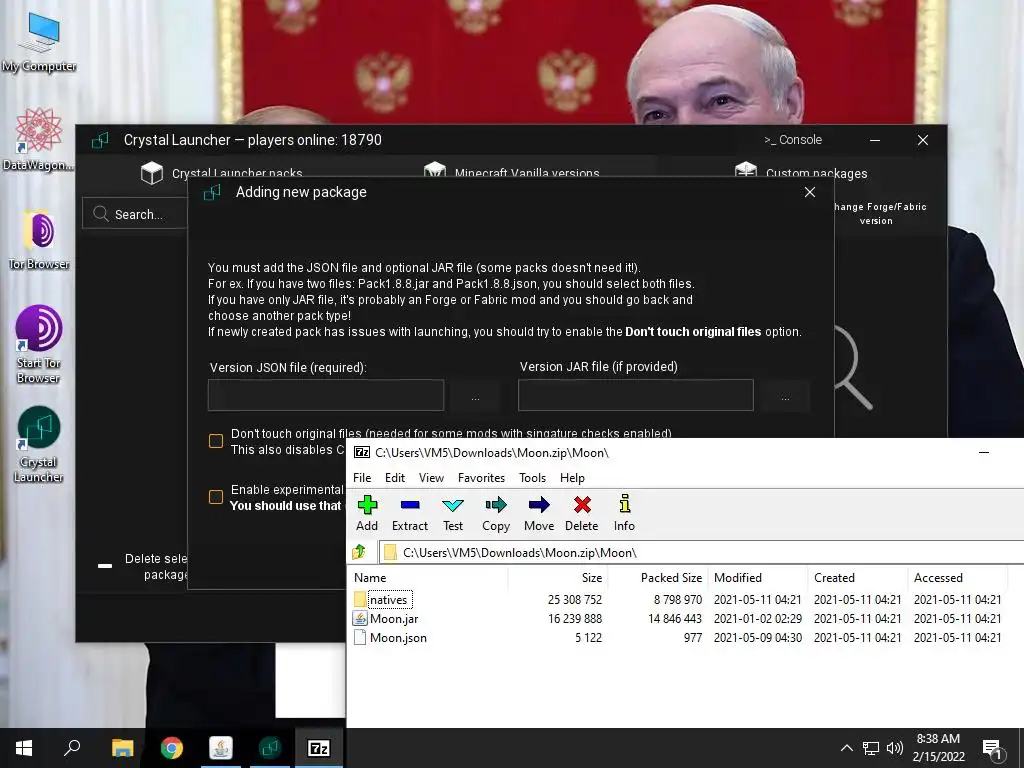Click the Version JAR file input field
Viewport: 1024px width, 768px height.
(635, 396)
